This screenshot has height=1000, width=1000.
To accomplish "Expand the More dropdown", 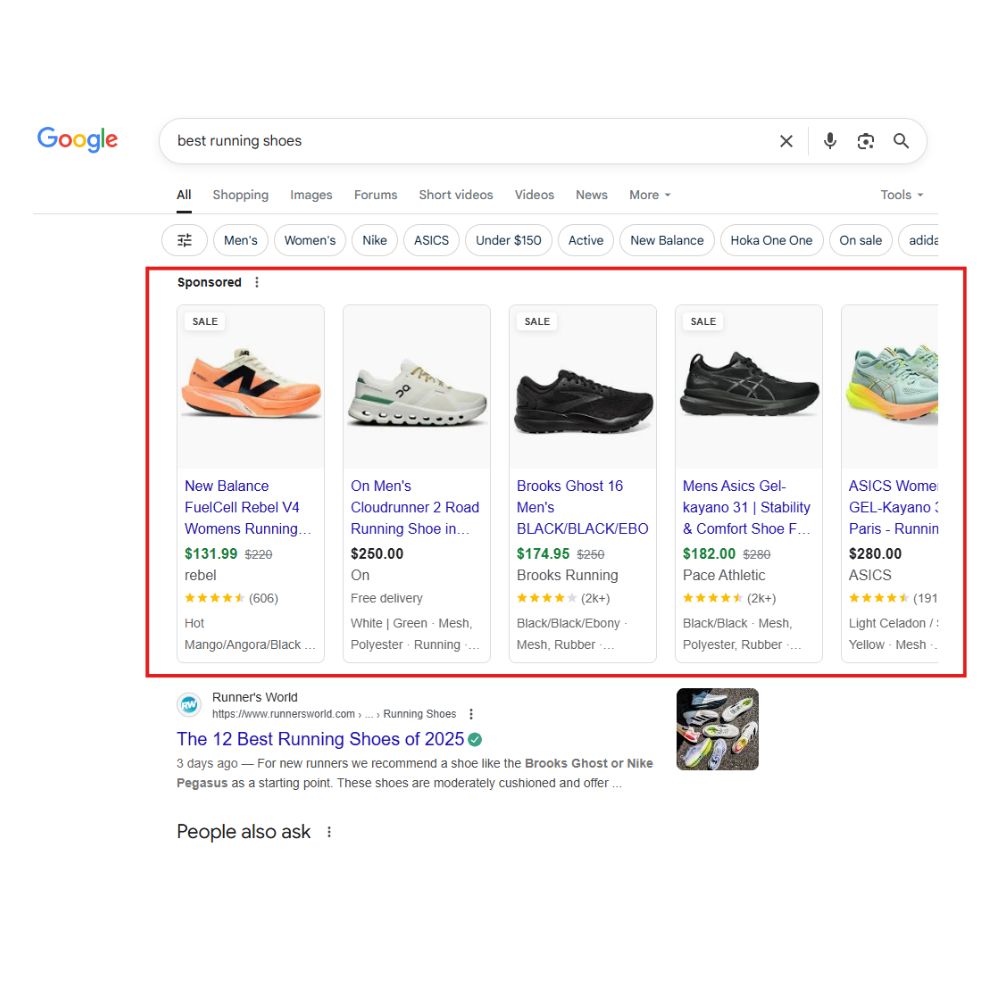I will click(x=650, y=195).
